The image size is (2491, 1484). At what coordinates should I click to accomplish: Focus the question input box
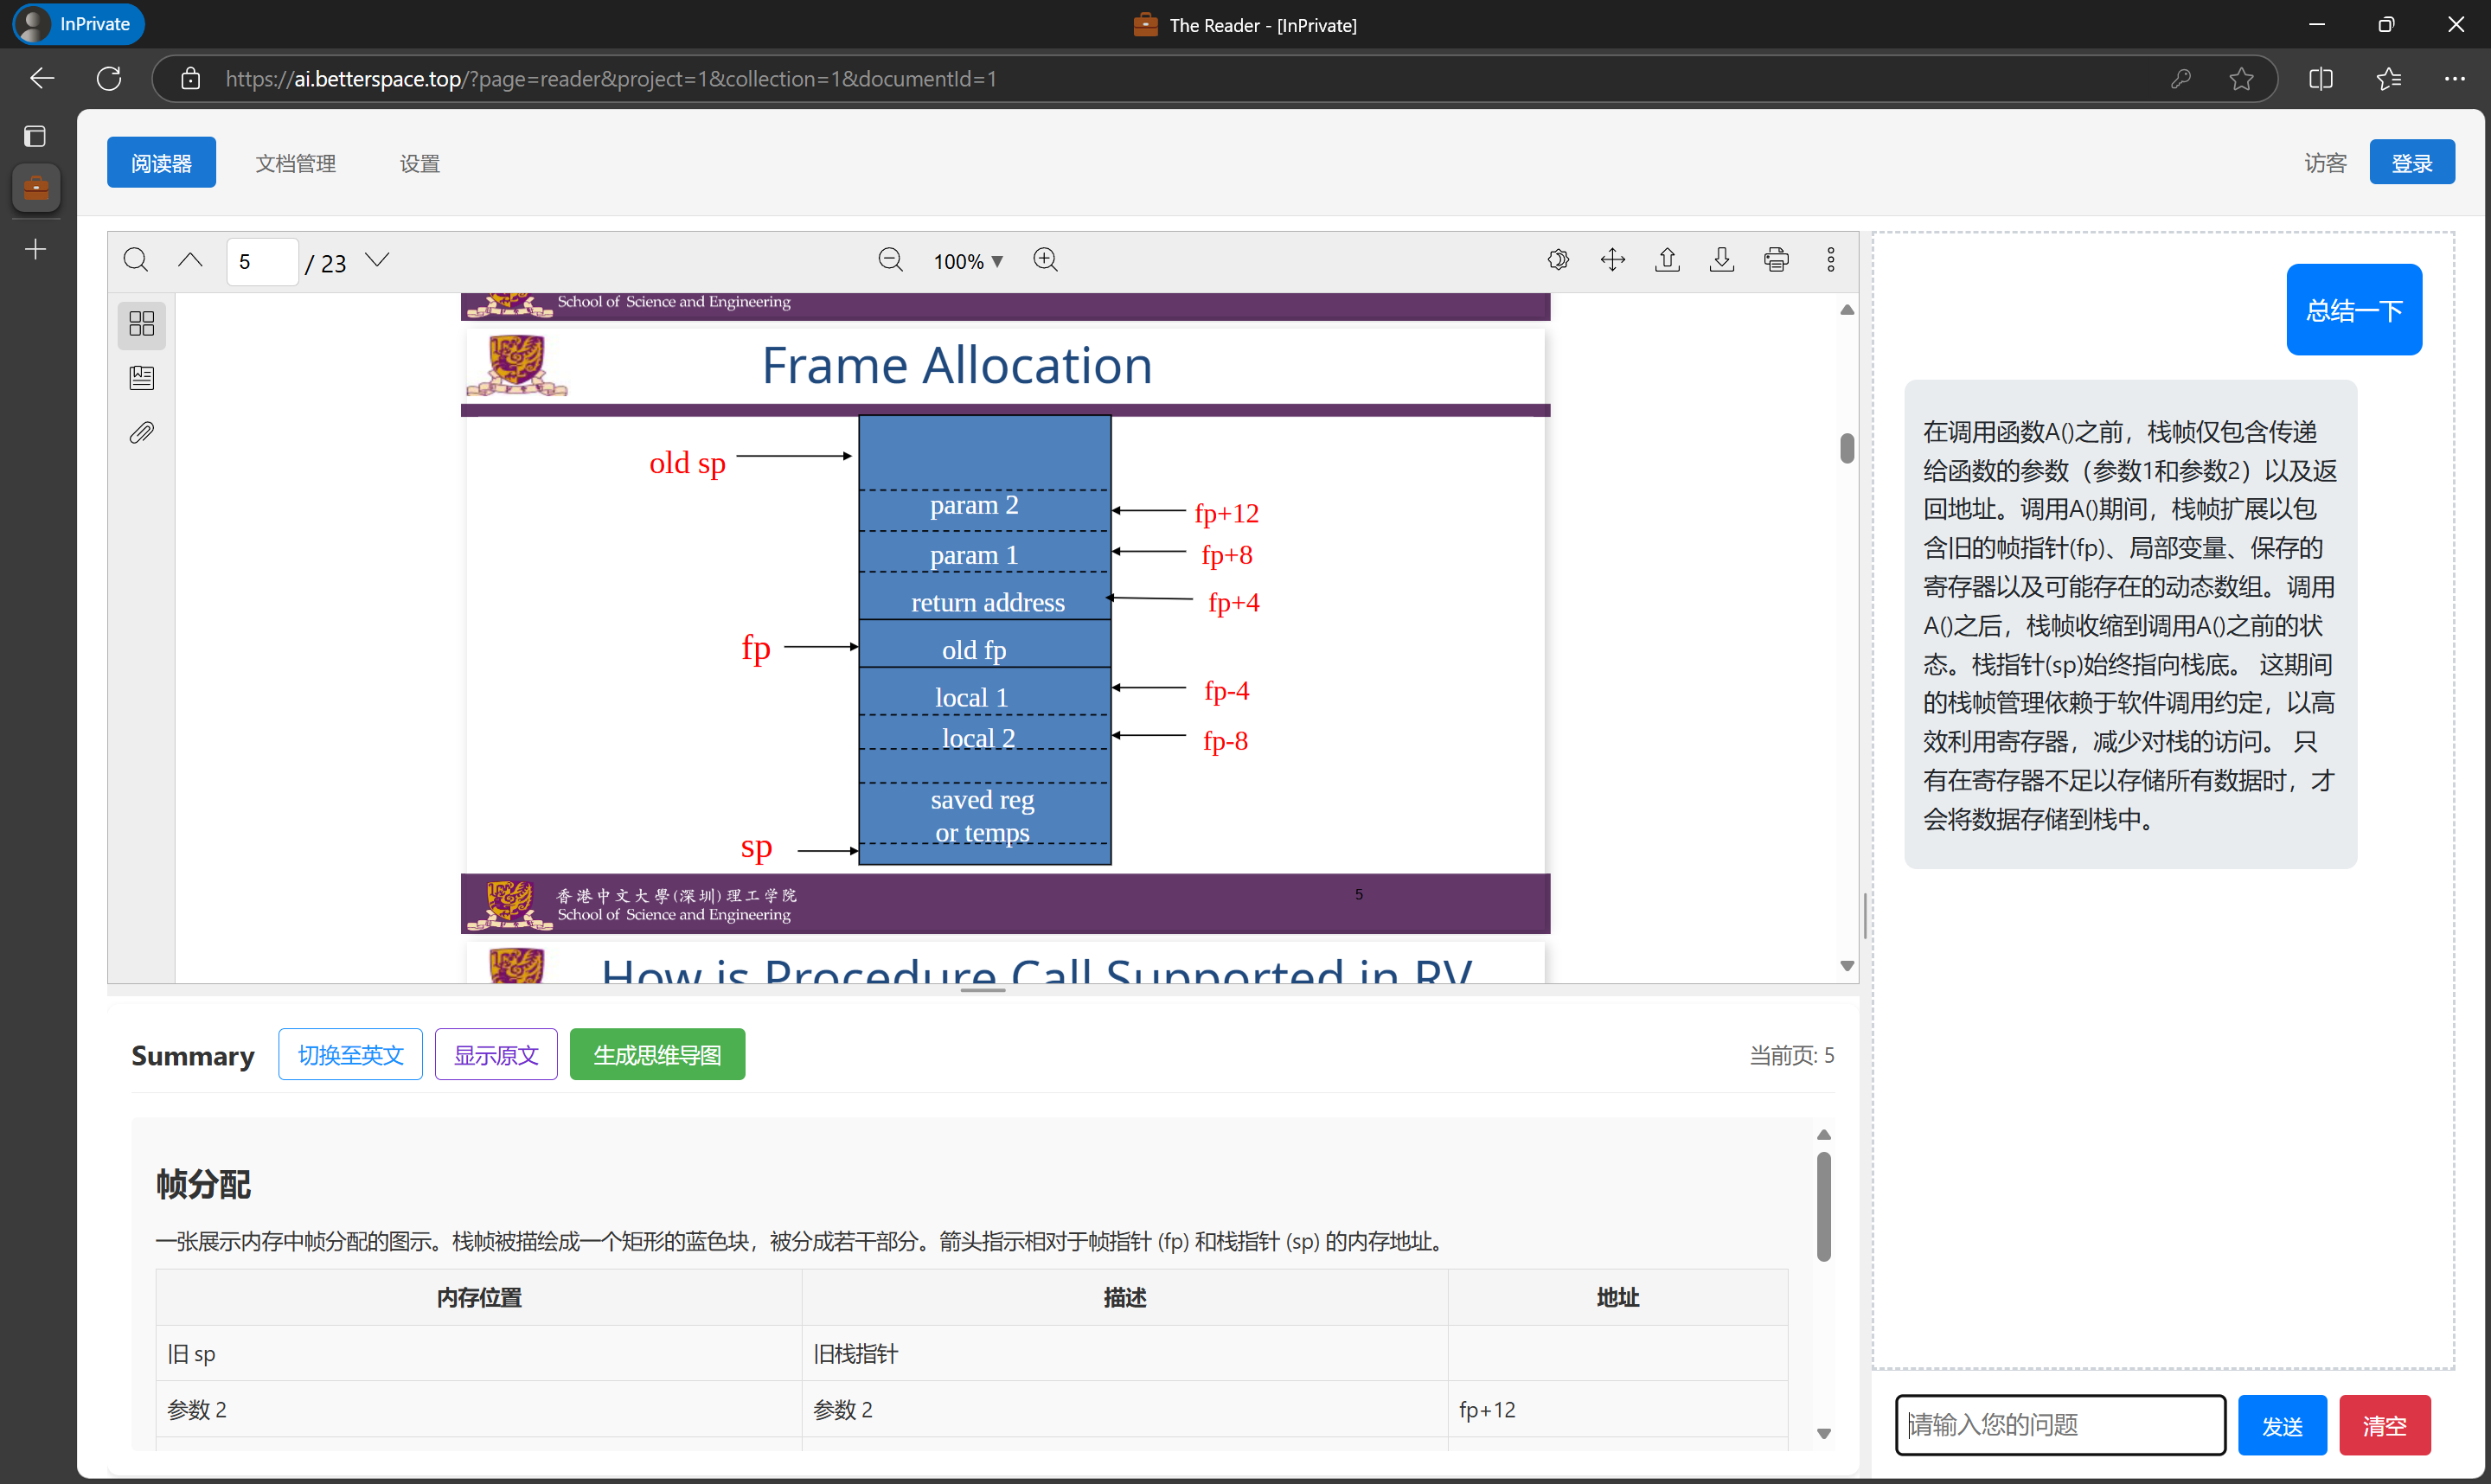(x=2060, y=1425)
